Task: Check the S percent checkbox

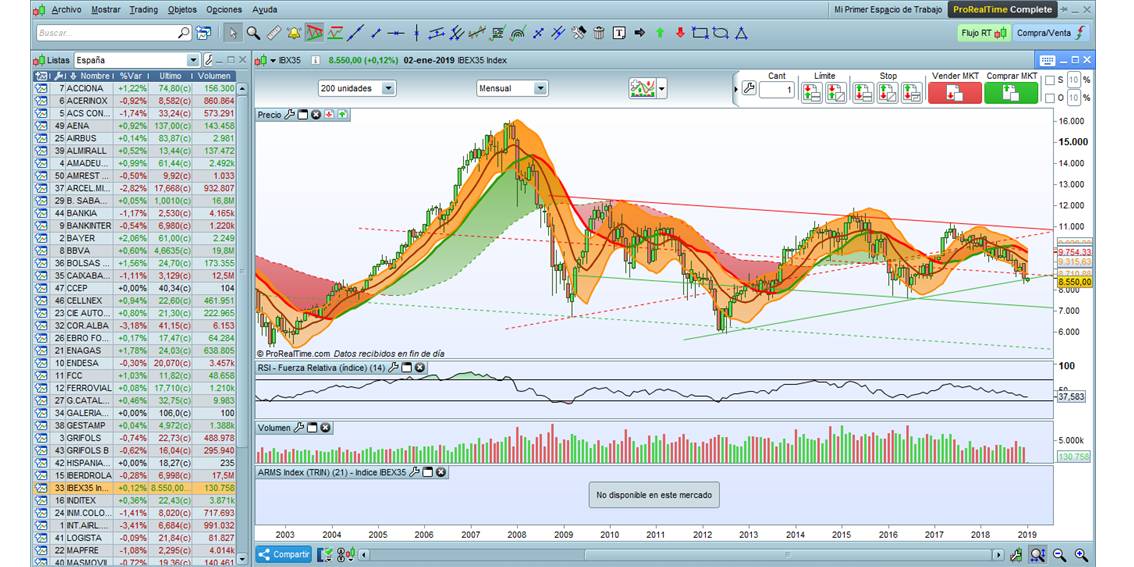Action: click(x=1049, y=80)
